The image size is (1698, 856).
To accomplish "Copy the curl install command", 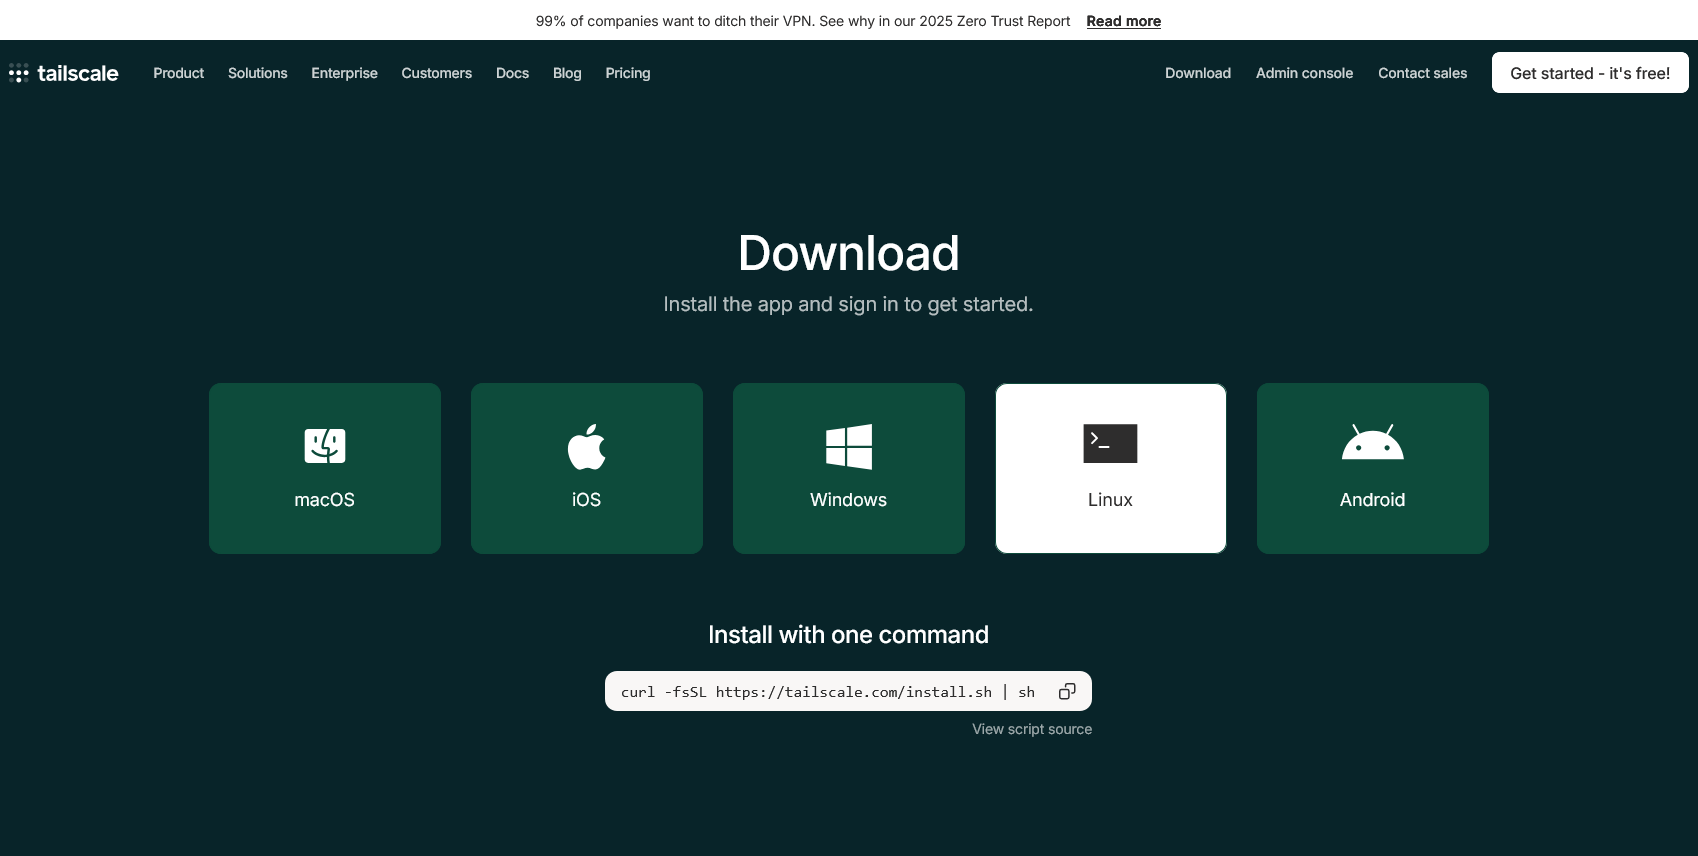I will click(x=1067, y=691).
